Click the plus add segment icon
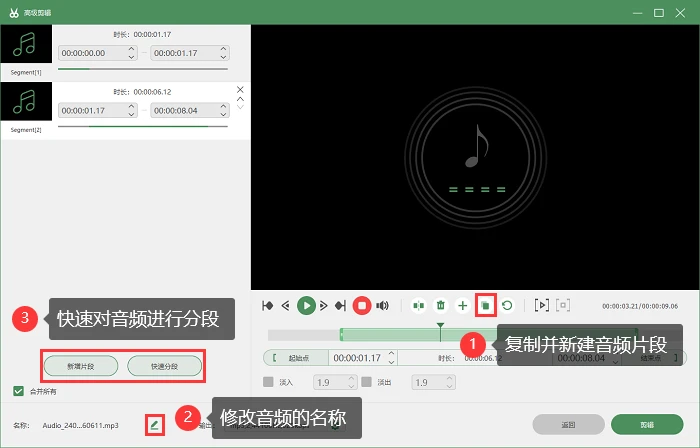 tap(463, 306)
